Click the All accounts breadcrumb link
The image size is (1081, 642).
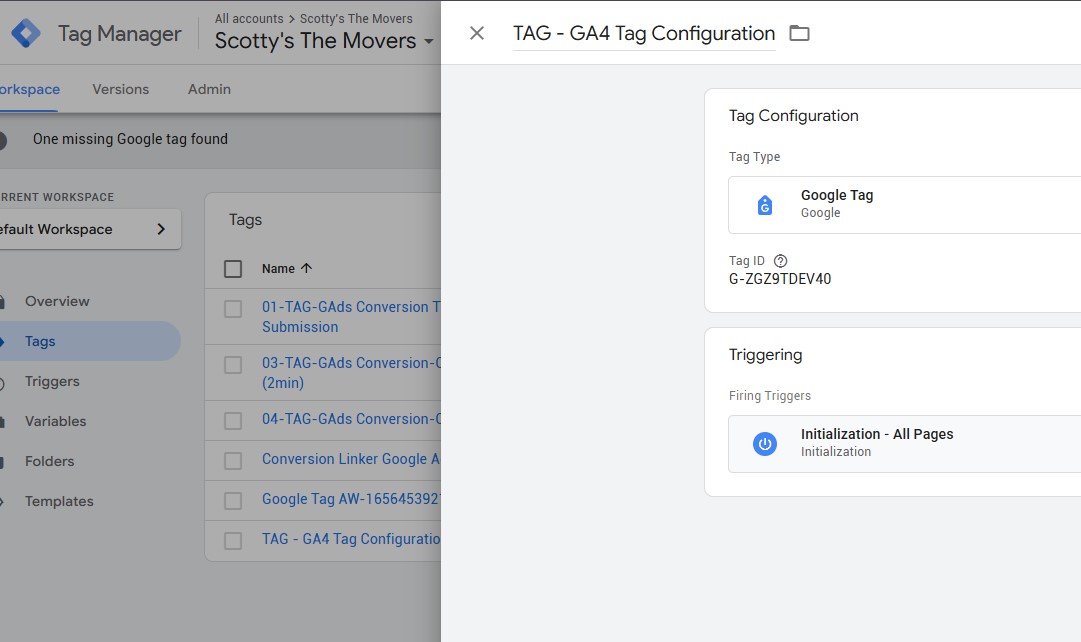(249, 19)
